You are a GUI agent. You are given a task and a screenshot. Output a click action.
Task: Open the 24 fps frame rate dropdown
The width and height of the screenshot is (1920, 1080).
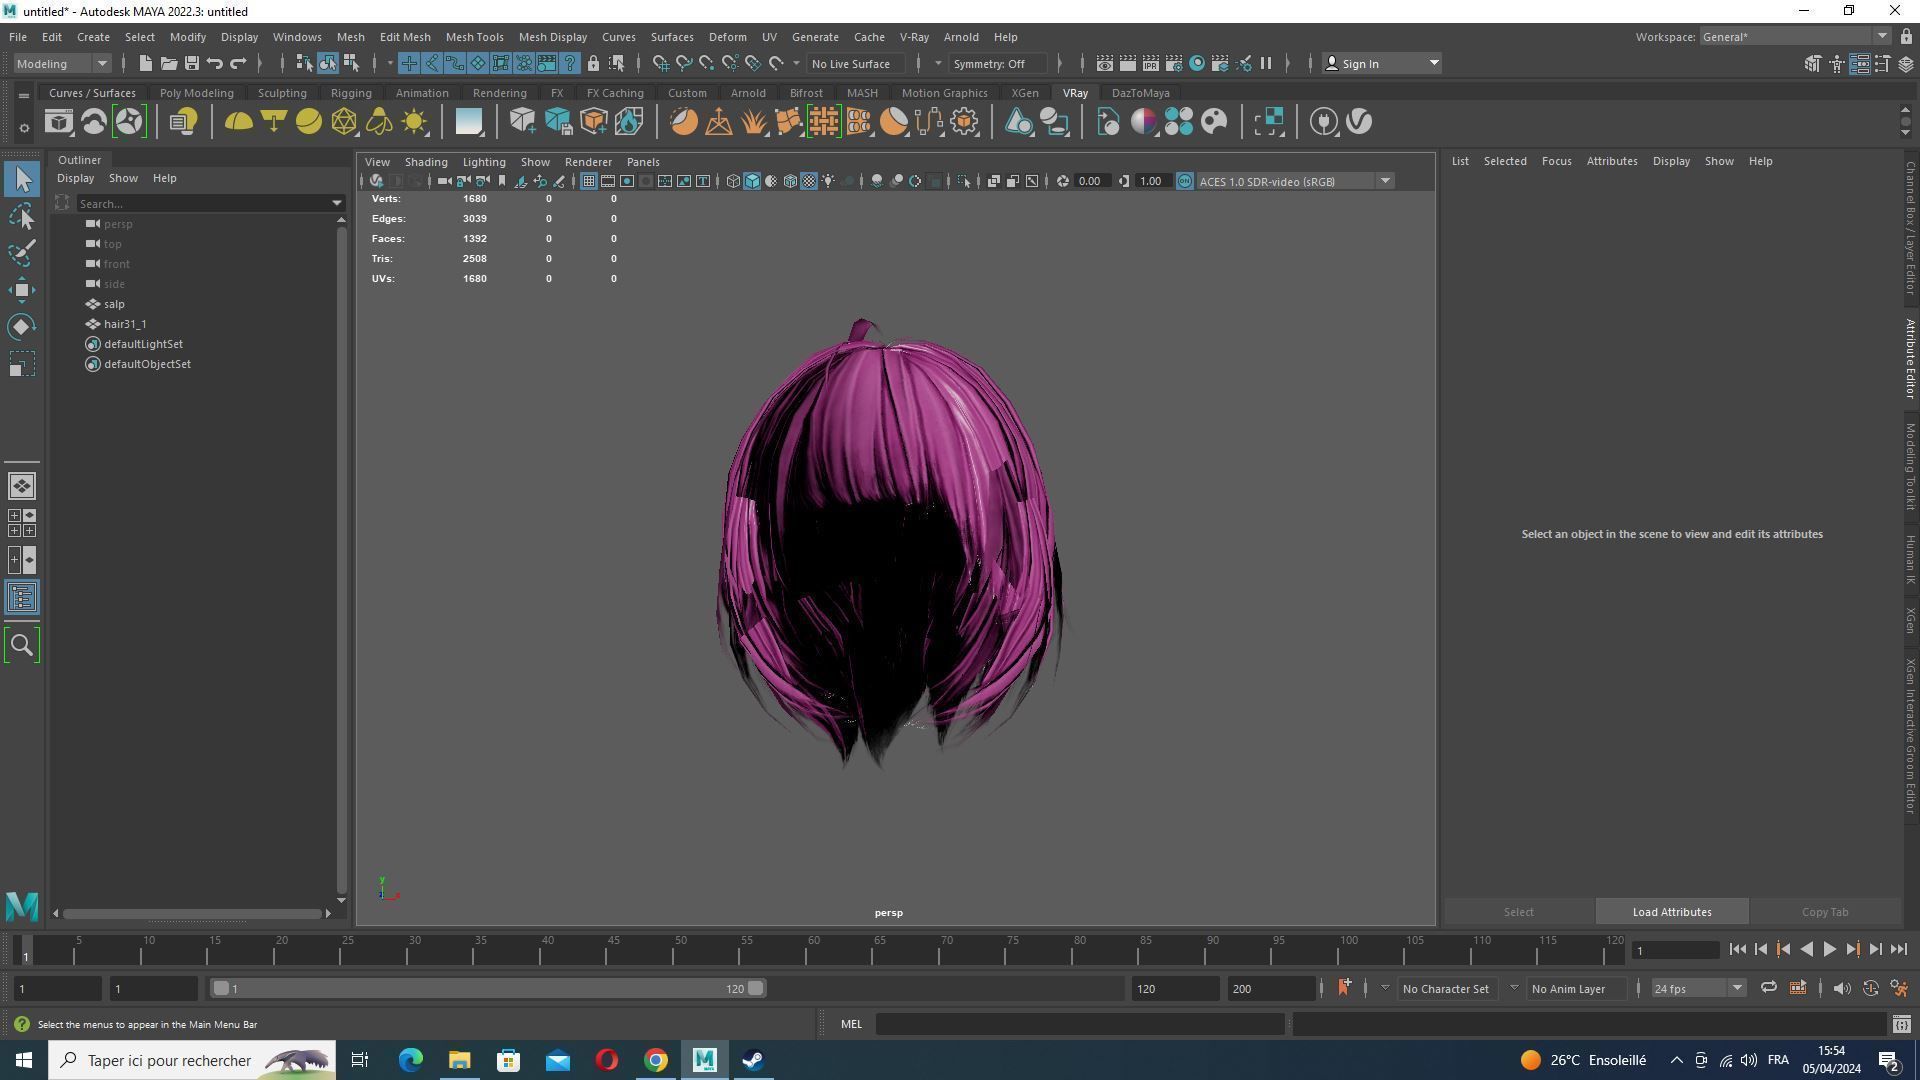click(x=1697, y=988)
